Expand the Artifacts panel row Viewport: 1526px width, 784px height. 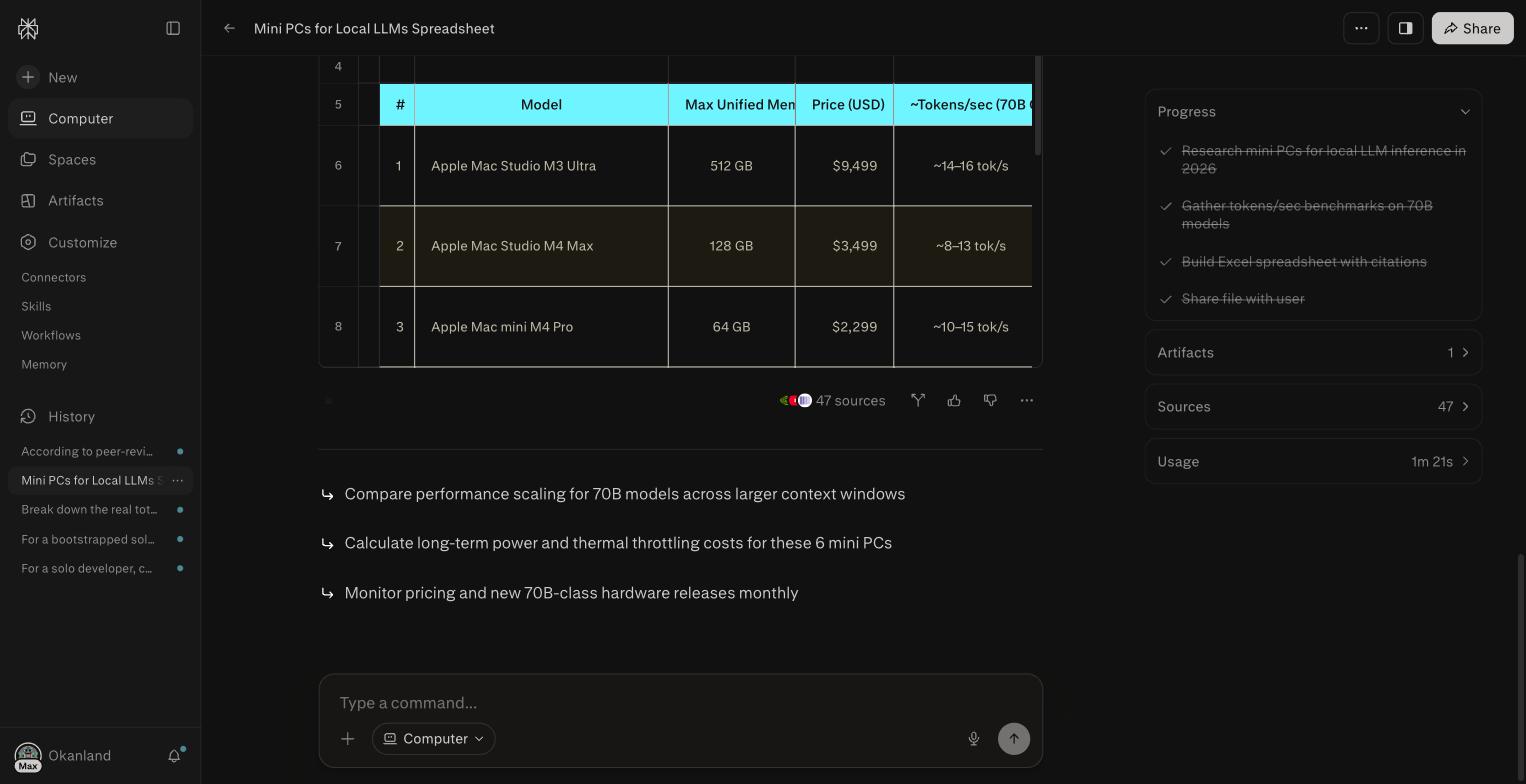pyautogui.click(x=1313, y=352)
